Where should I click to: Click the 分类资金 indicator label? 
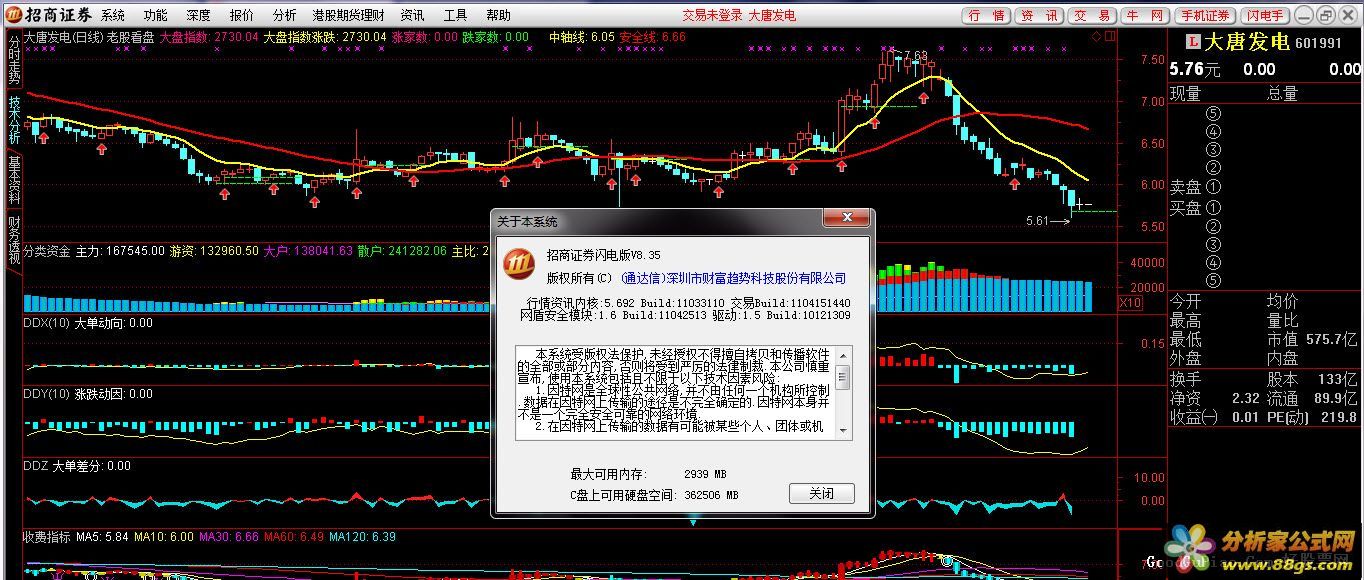tap(47, 251)
